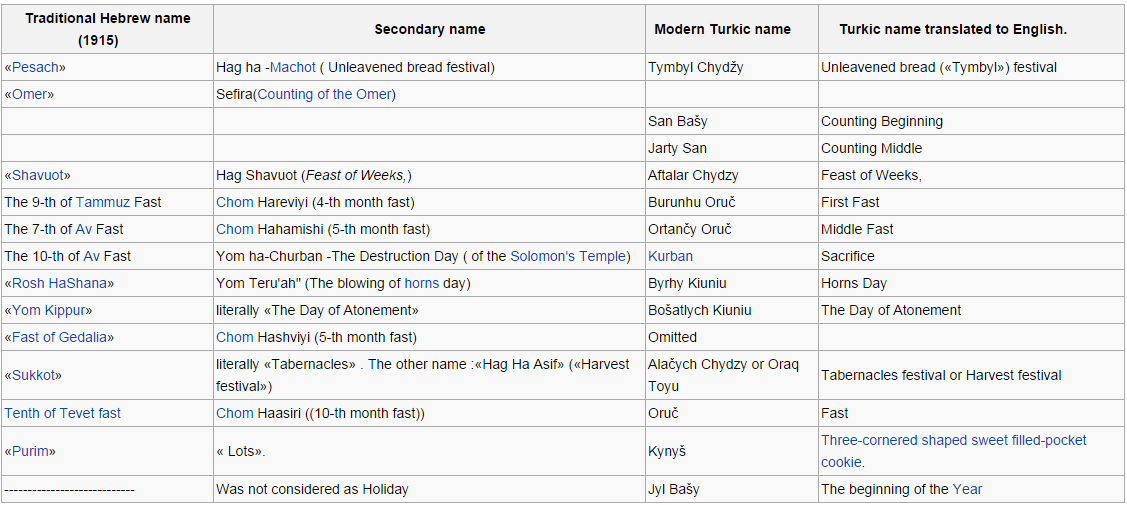
Task: Click the Tenth of Tevet fast link
Action: (63, 413)
